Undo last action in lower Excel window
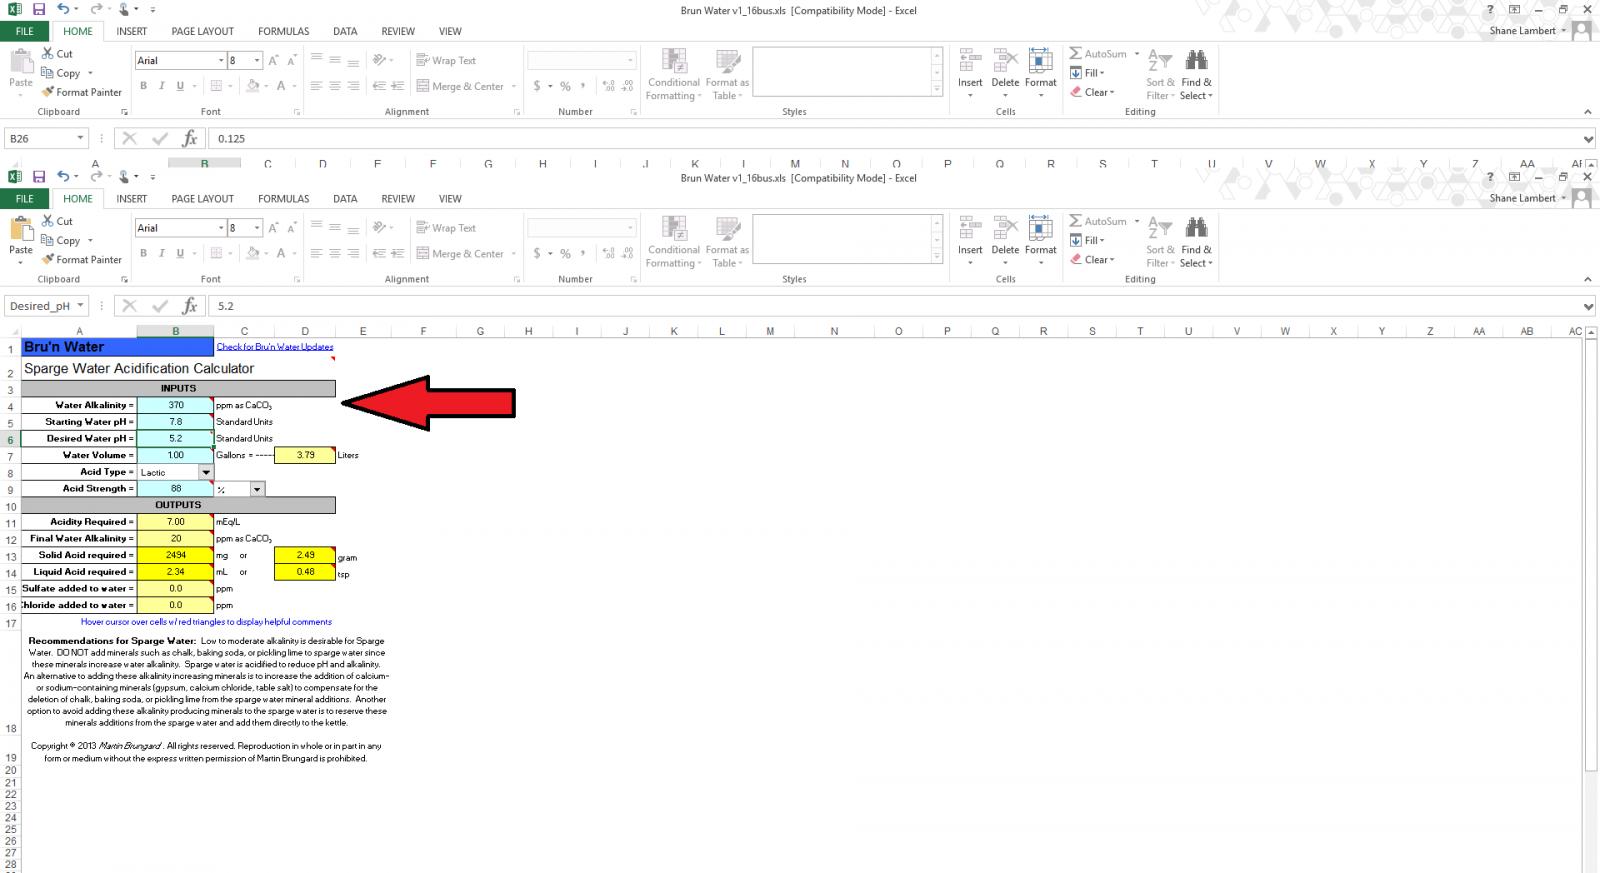The image size is (1600, 873). 63,177
